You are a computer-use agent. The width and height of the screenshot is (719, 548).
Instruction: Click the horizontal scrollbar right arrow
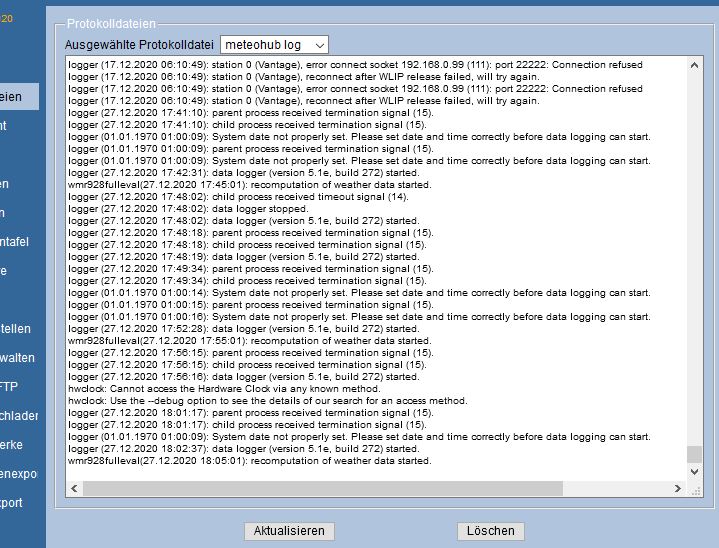[x=678, y=487]
